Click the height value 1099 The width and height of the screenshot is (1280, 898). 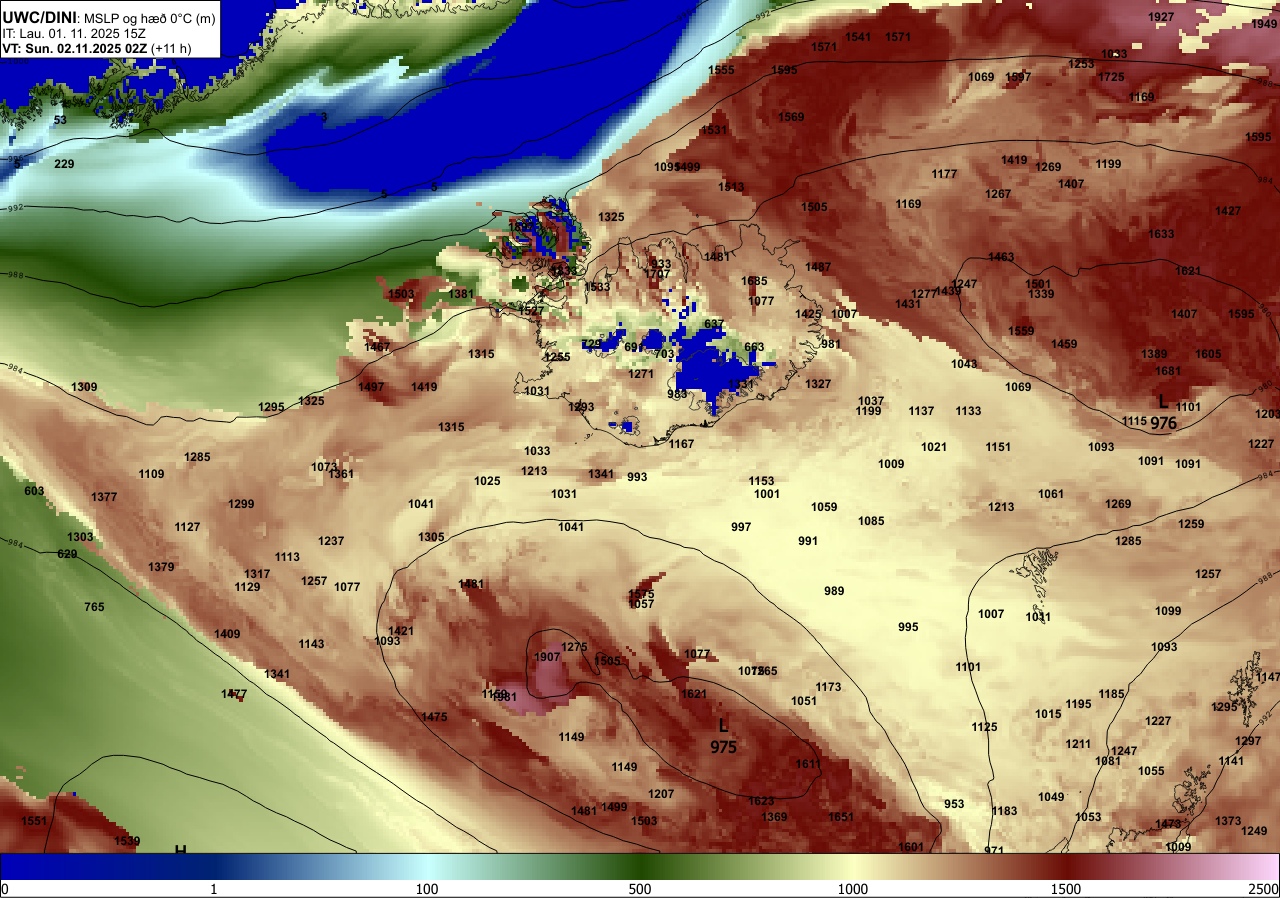coord(1168,611)
